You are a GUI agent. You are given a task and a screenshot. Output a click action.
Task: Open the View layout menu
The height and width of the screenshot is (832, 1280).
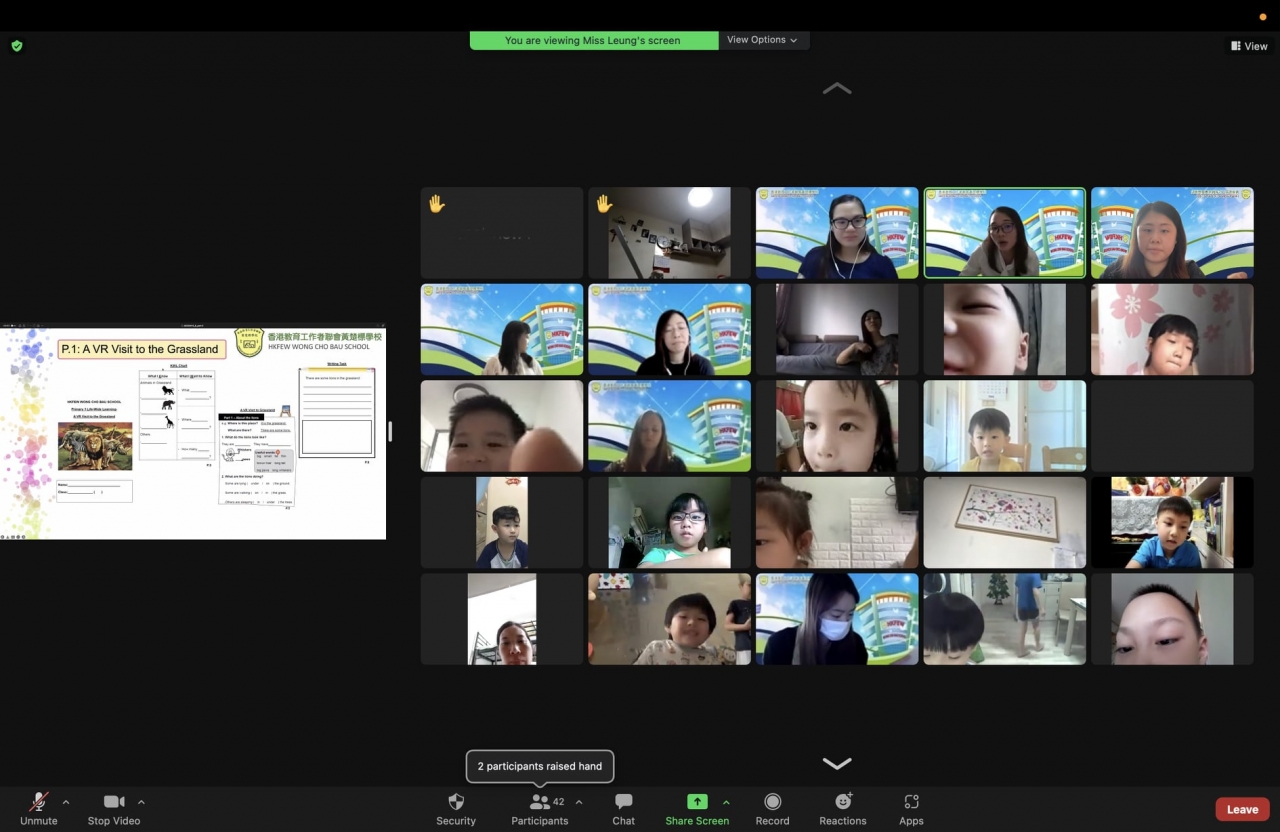pyautogui.click(x=1249, y=46)
